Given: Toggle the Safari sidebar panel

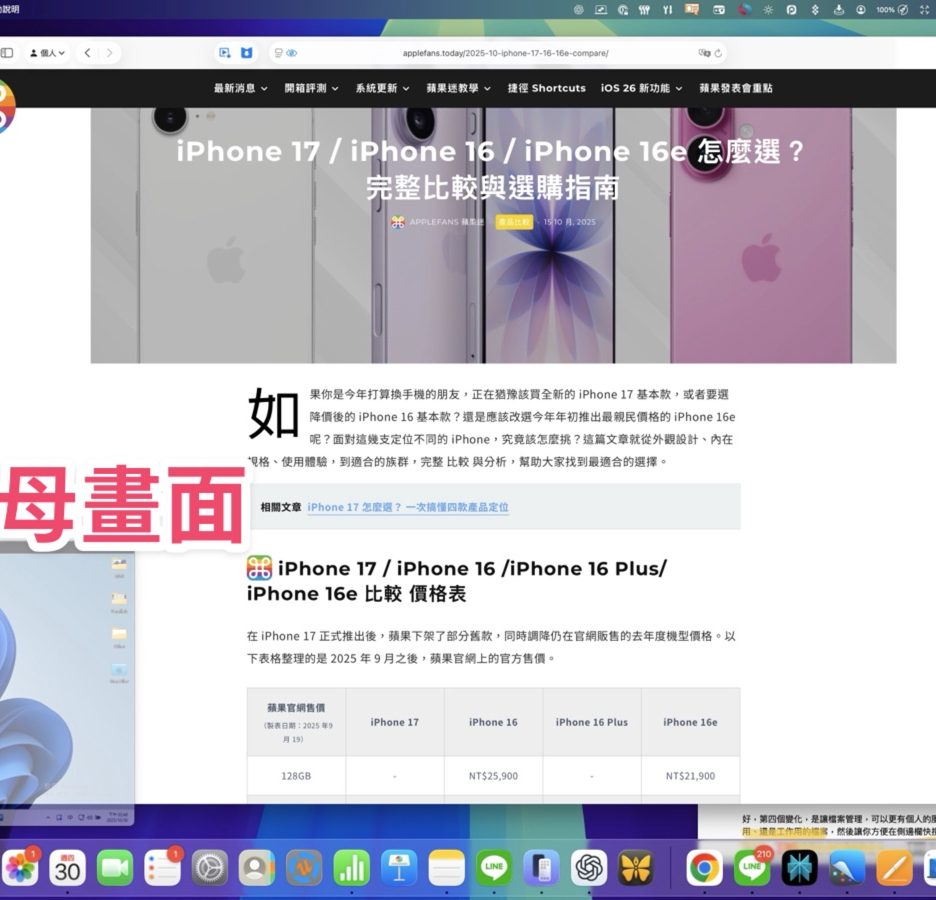Looking at the screenshot, I should [7, 53].
